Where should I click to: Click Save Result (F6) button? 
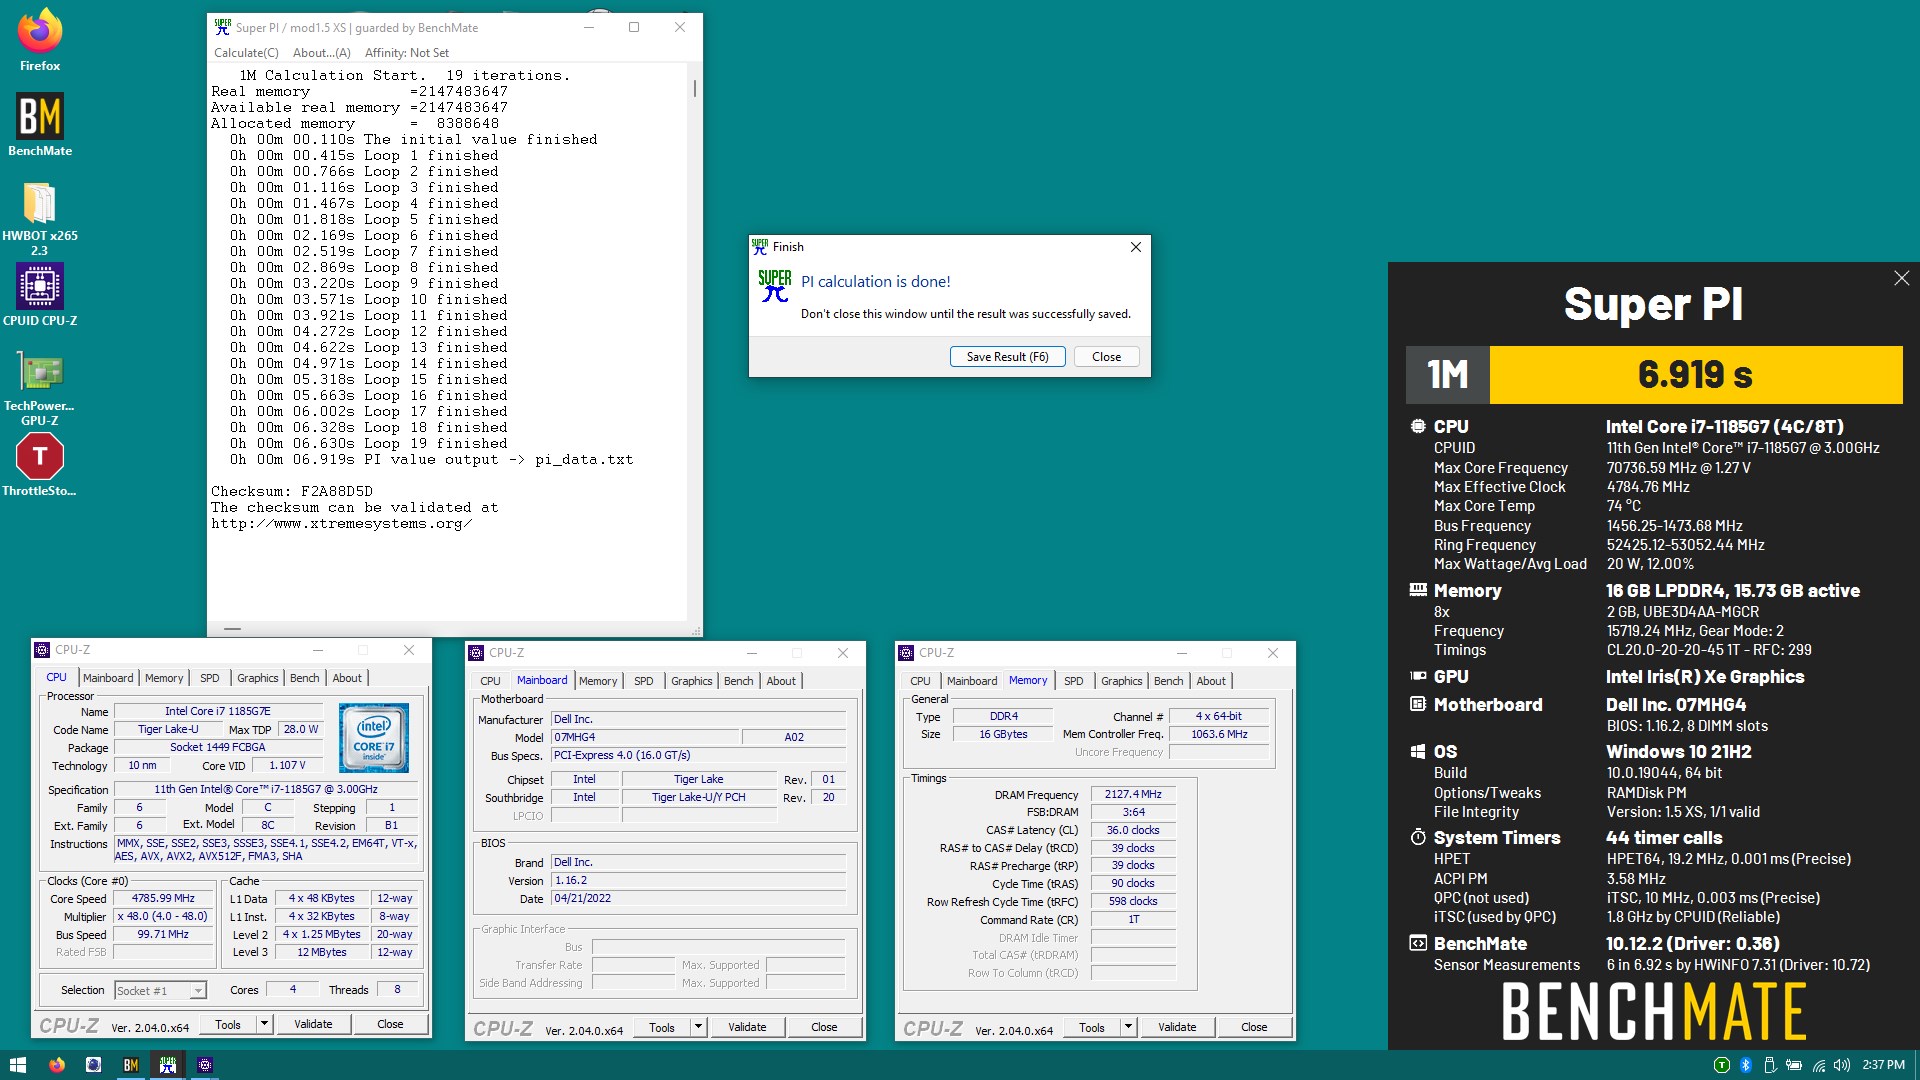pos(1008,357)
